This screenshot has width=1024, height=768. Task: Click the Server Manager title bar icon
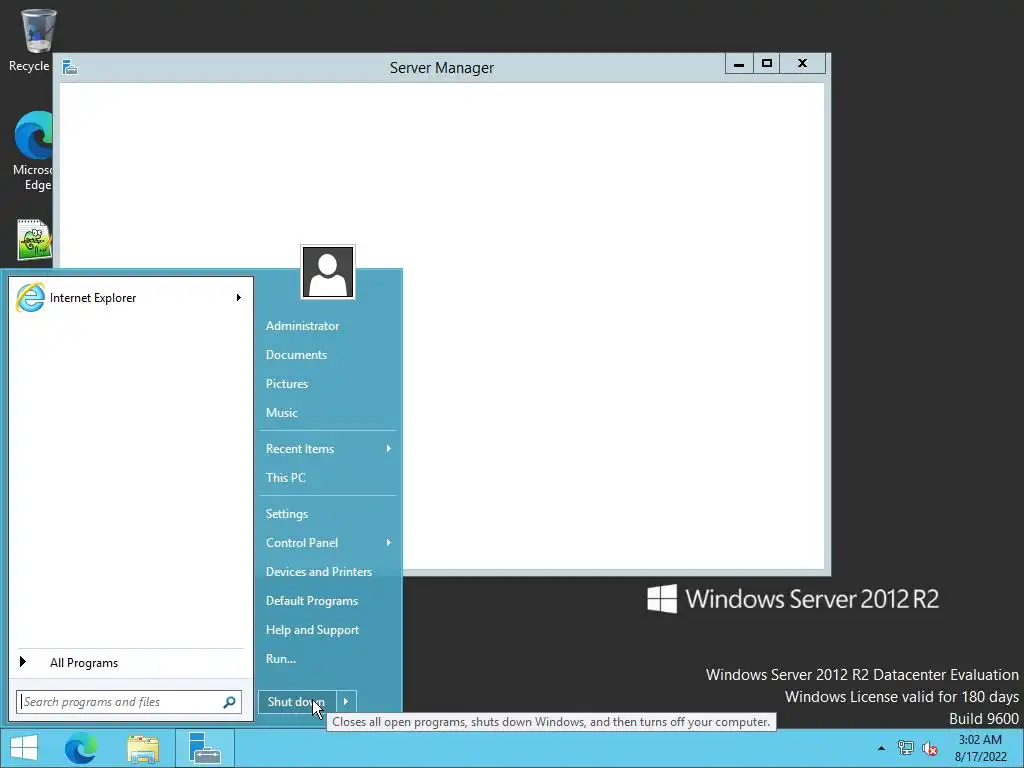coord(70,67)
